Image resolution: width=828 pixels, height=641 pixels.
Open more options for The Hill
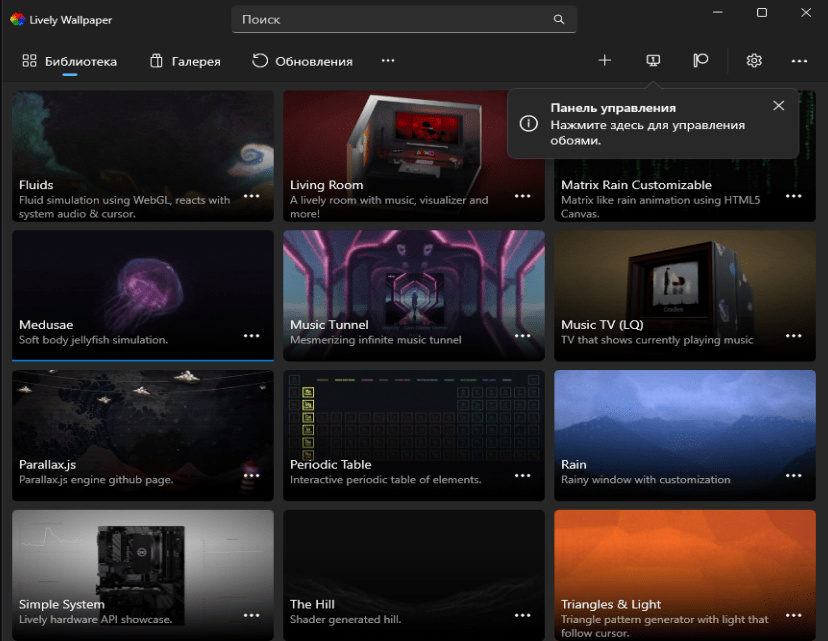(522, 615)
